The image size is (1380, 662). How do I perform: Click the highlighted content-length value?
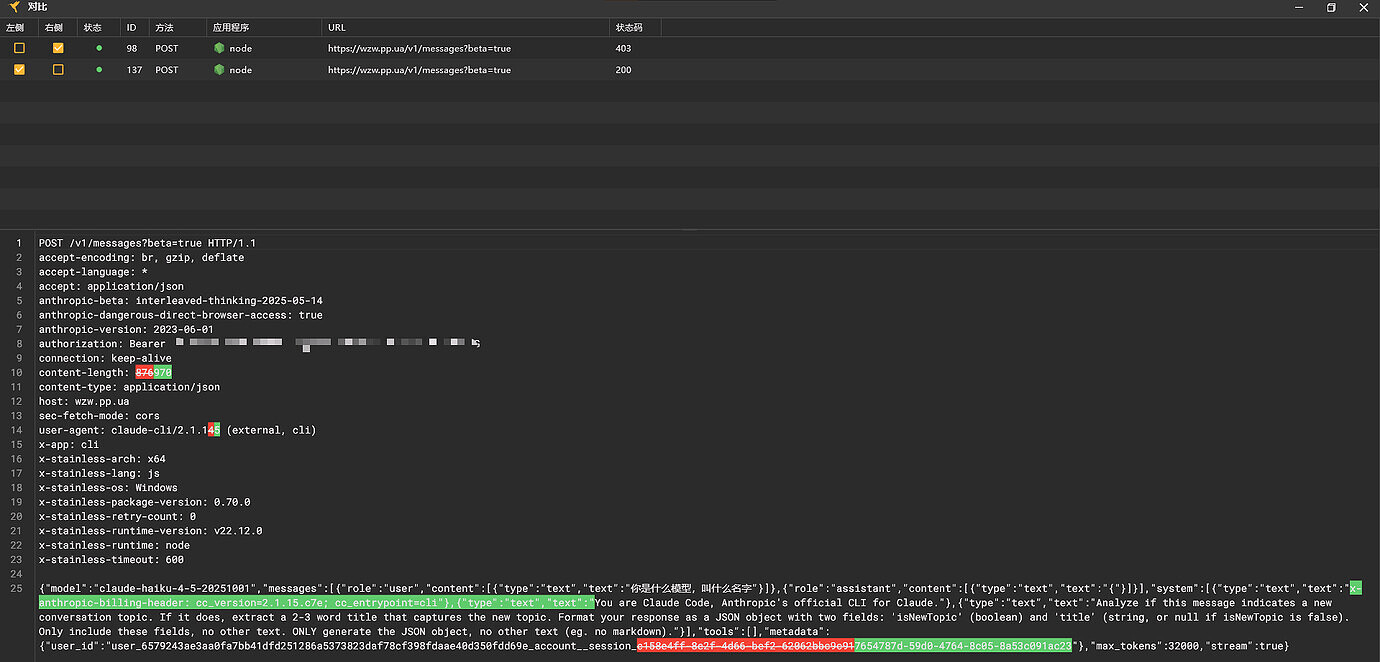click(154, 372)
